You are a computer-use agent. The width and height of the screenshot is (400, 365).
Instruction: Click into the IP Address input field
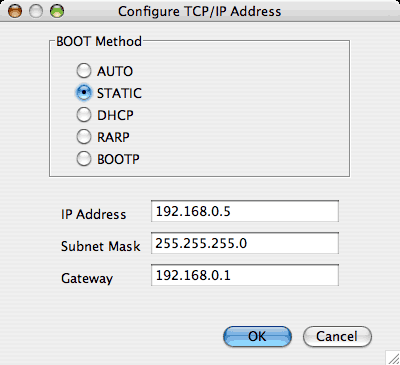245,211
